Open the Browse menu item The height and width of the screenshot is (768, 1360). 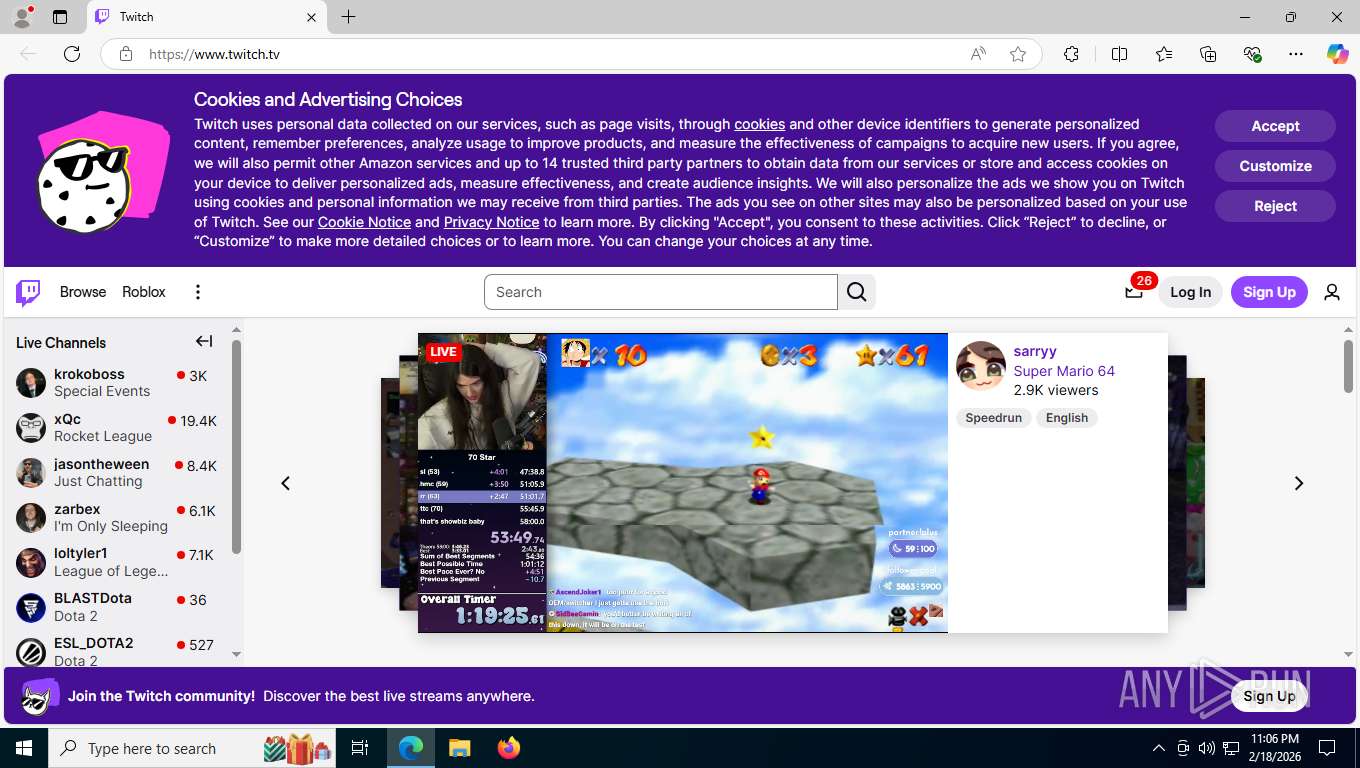coord(83,292)
